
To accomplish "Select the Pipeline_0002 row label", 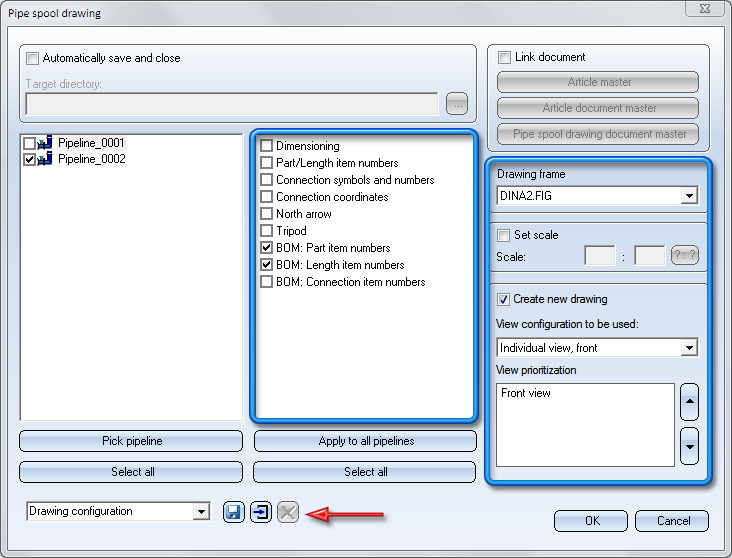I will pos(92,159).
